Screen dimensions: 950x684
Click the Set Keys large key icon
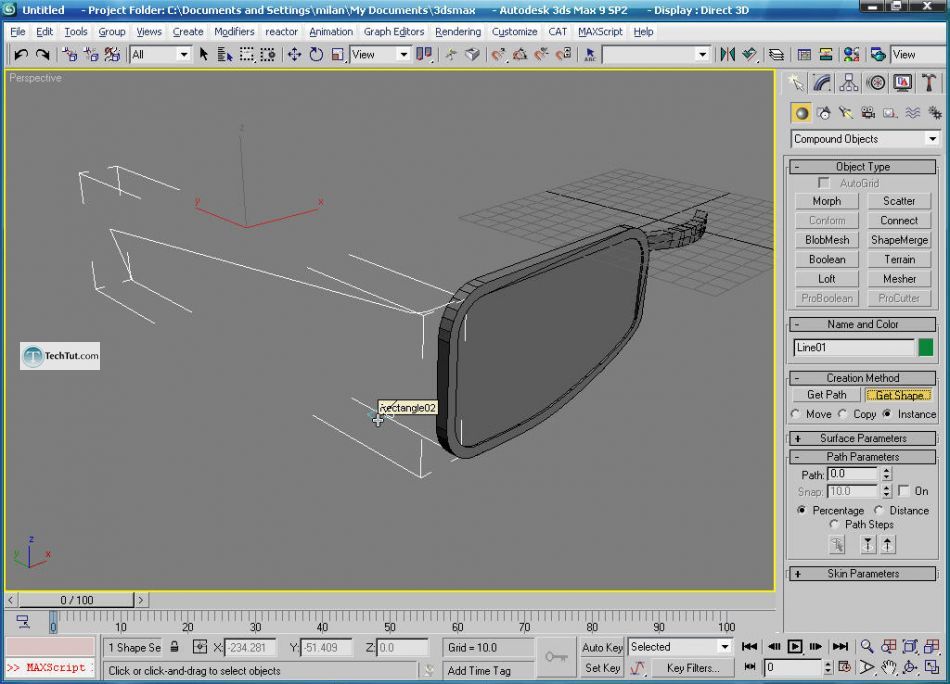point(556,657)
